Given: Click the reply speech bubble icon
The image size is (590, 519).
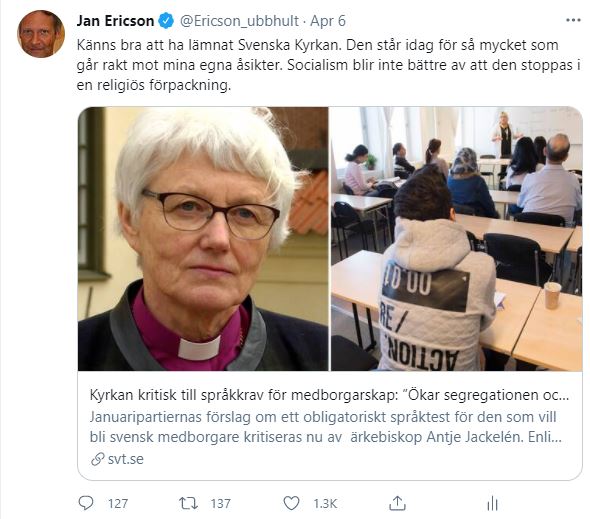Looking at the screenshot, I should pos(86,503).
